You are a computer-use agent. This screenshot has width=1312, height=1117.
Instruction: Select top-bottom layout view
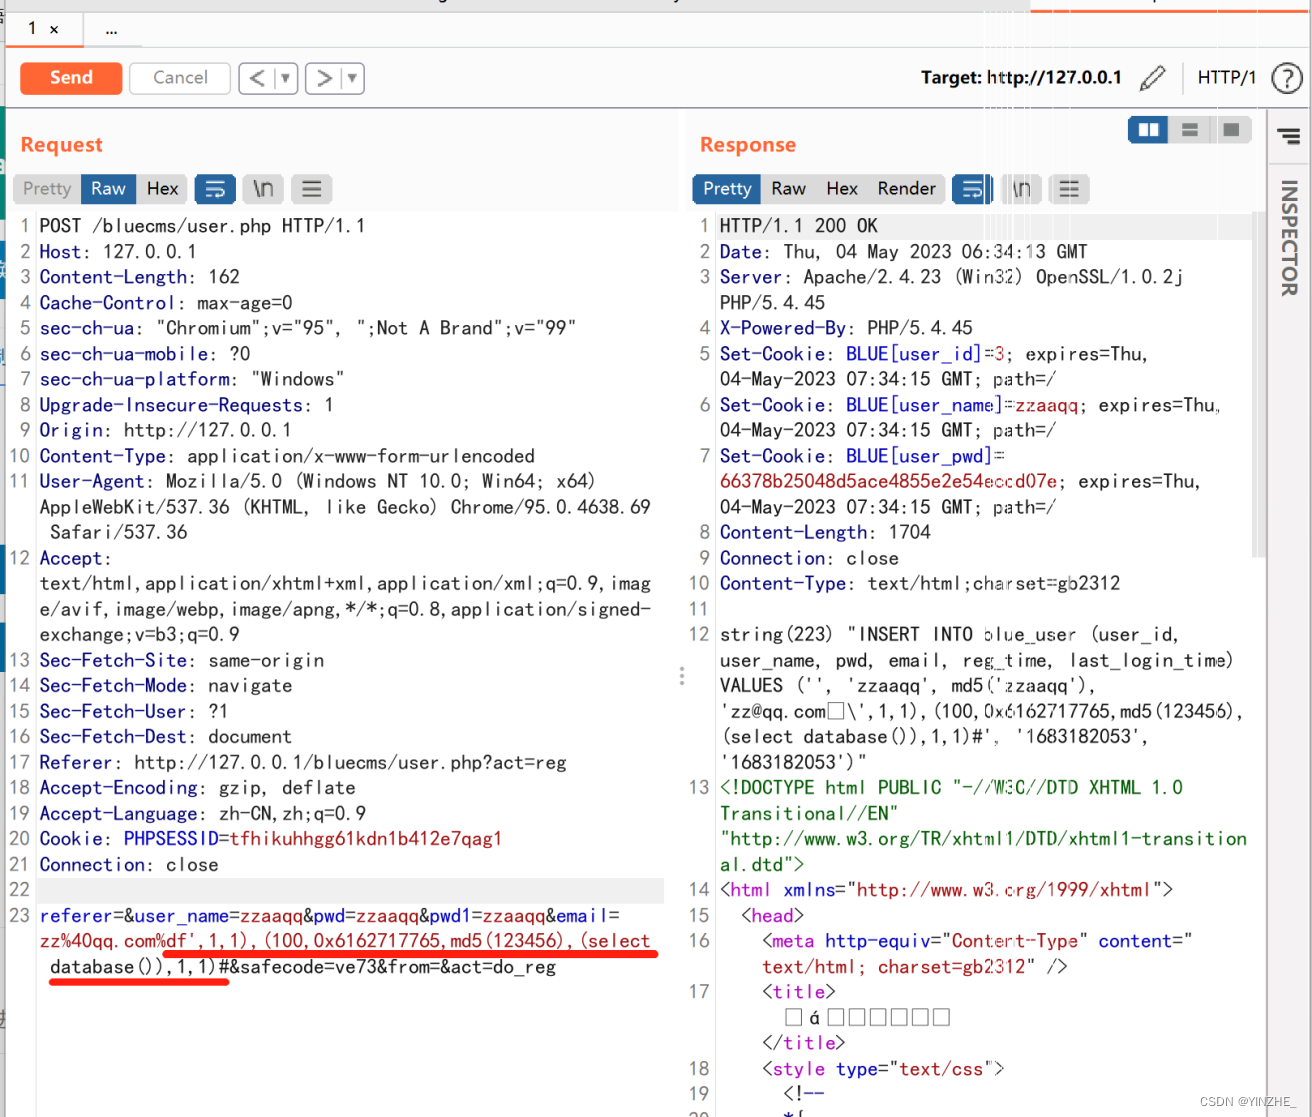click(x=1190, y=130)
